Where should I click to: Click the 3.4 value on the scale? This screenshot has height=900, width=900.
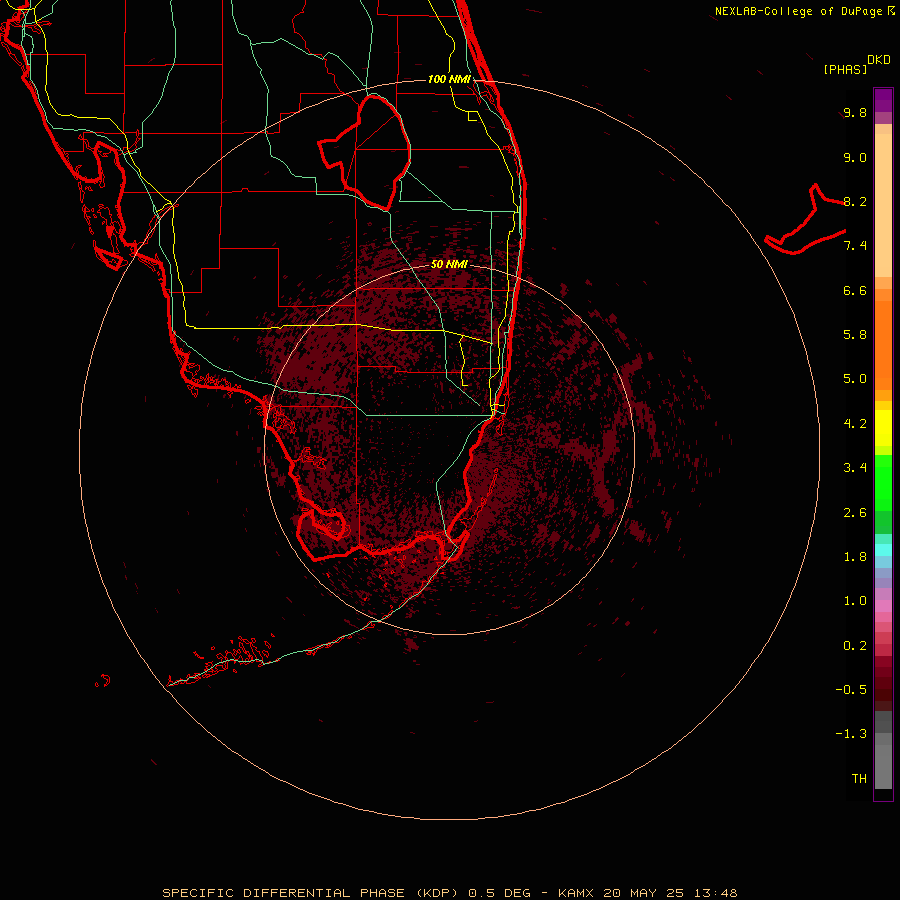[855, 468]
